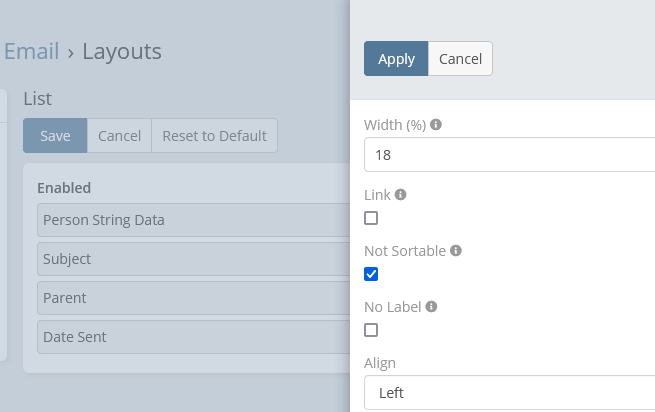The height and width of the screenshot is (412, 655).
Task: Click info icon next to Width (%)
Action: pyautogui.click(x=436, y=125)
